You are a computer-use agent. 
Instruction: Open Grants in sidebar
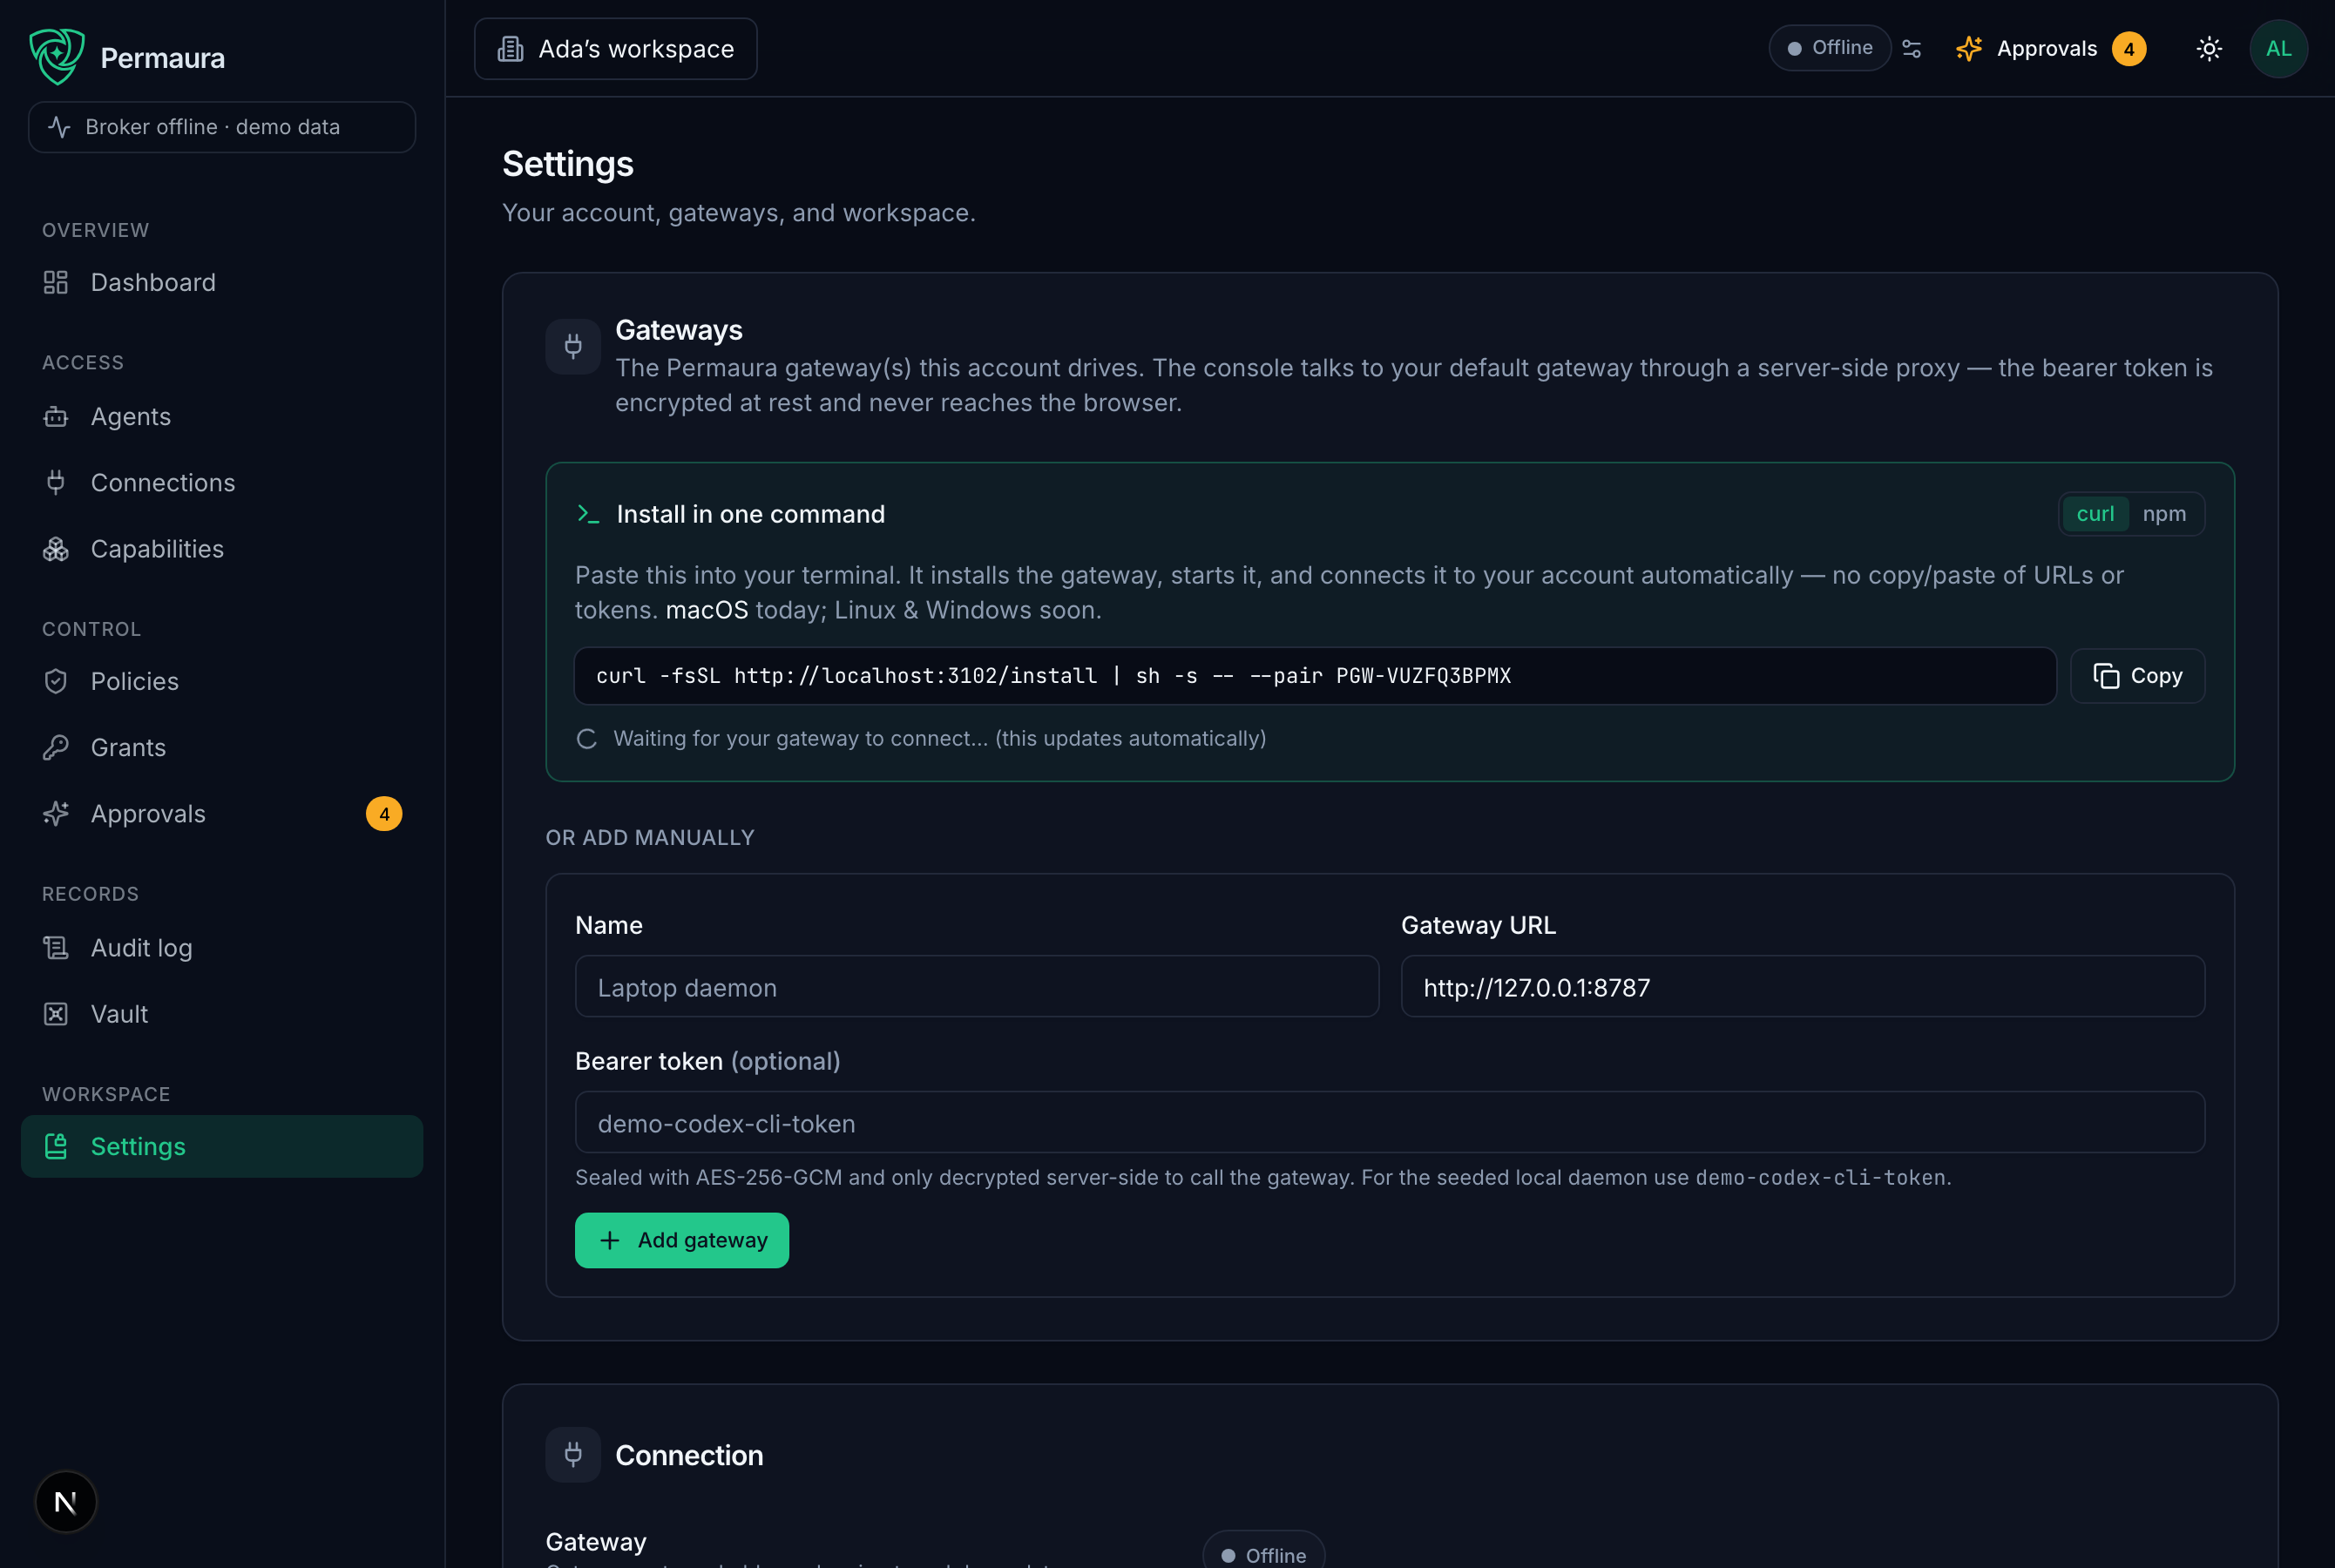tap(222, 748)
